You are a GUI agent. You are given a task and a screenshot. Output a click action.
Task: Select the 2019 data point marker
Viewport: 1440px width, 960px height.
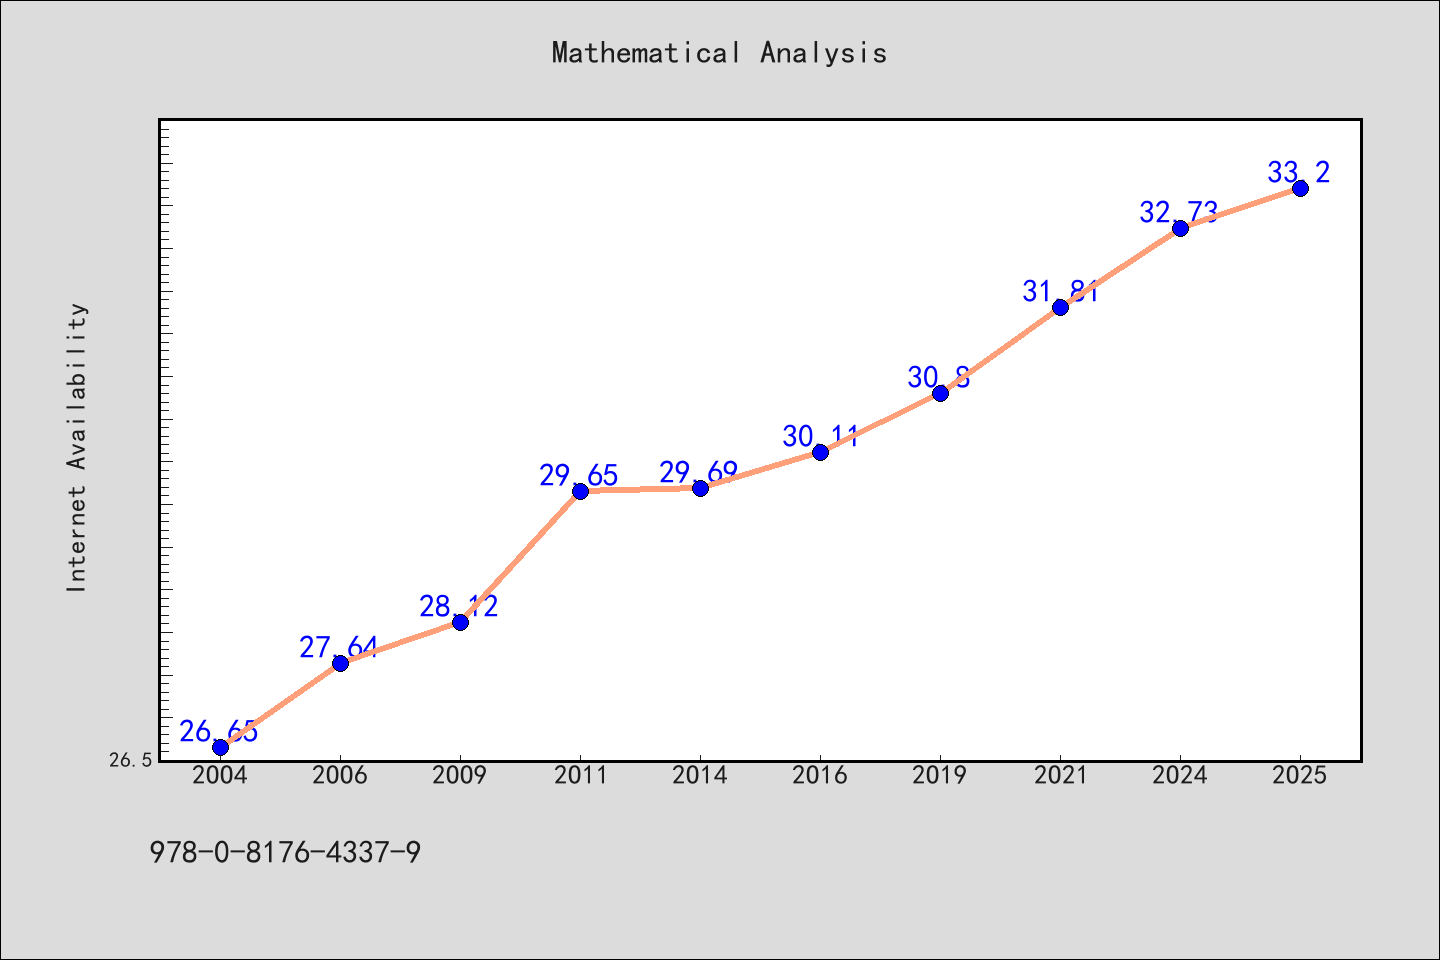pos(940,393)
